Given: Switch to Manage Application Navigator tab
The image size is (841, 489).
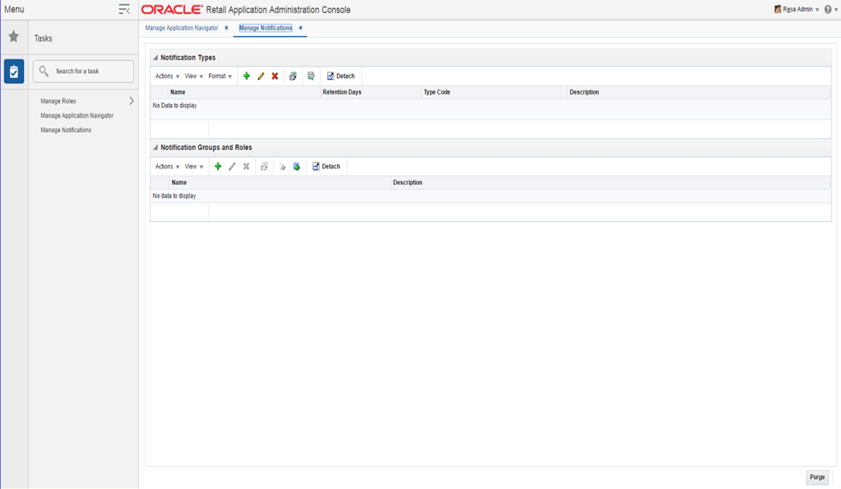Looking at the screenshot, I should coord(181,28).
